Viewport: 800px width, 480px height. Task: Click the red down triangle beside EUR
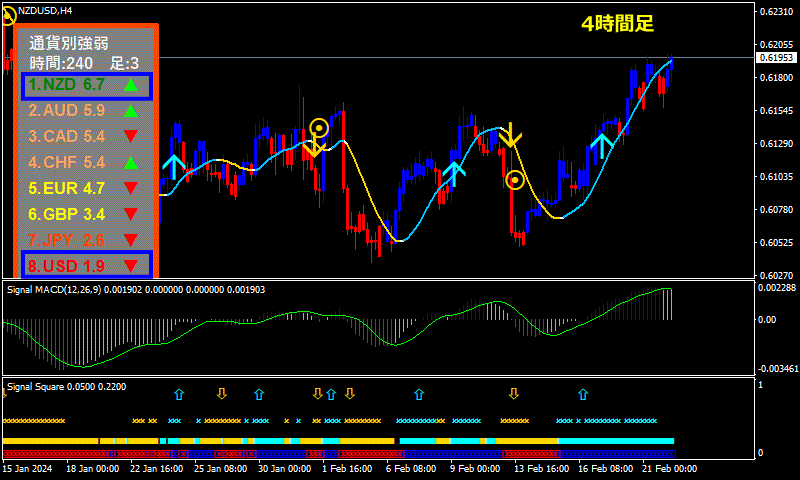131,188
